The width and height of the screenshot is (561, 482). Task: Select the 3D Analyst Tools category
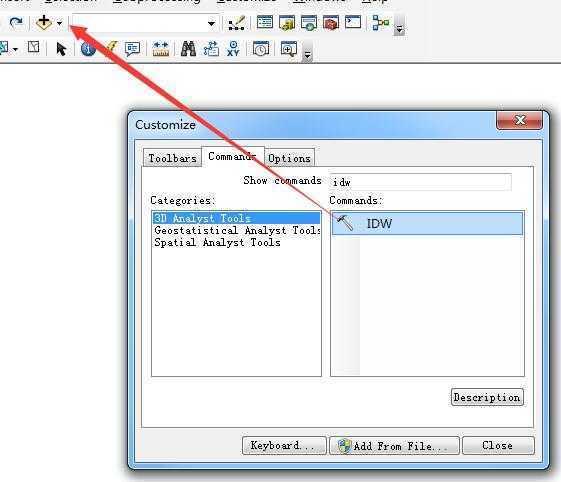click(x=236, y=218)
